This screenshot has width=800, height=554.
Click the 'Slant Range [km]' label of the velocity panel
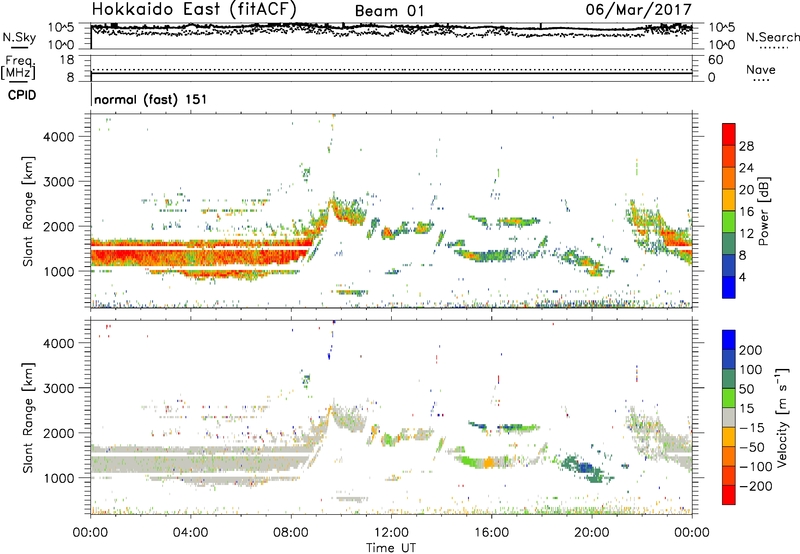tap(28, 417)
